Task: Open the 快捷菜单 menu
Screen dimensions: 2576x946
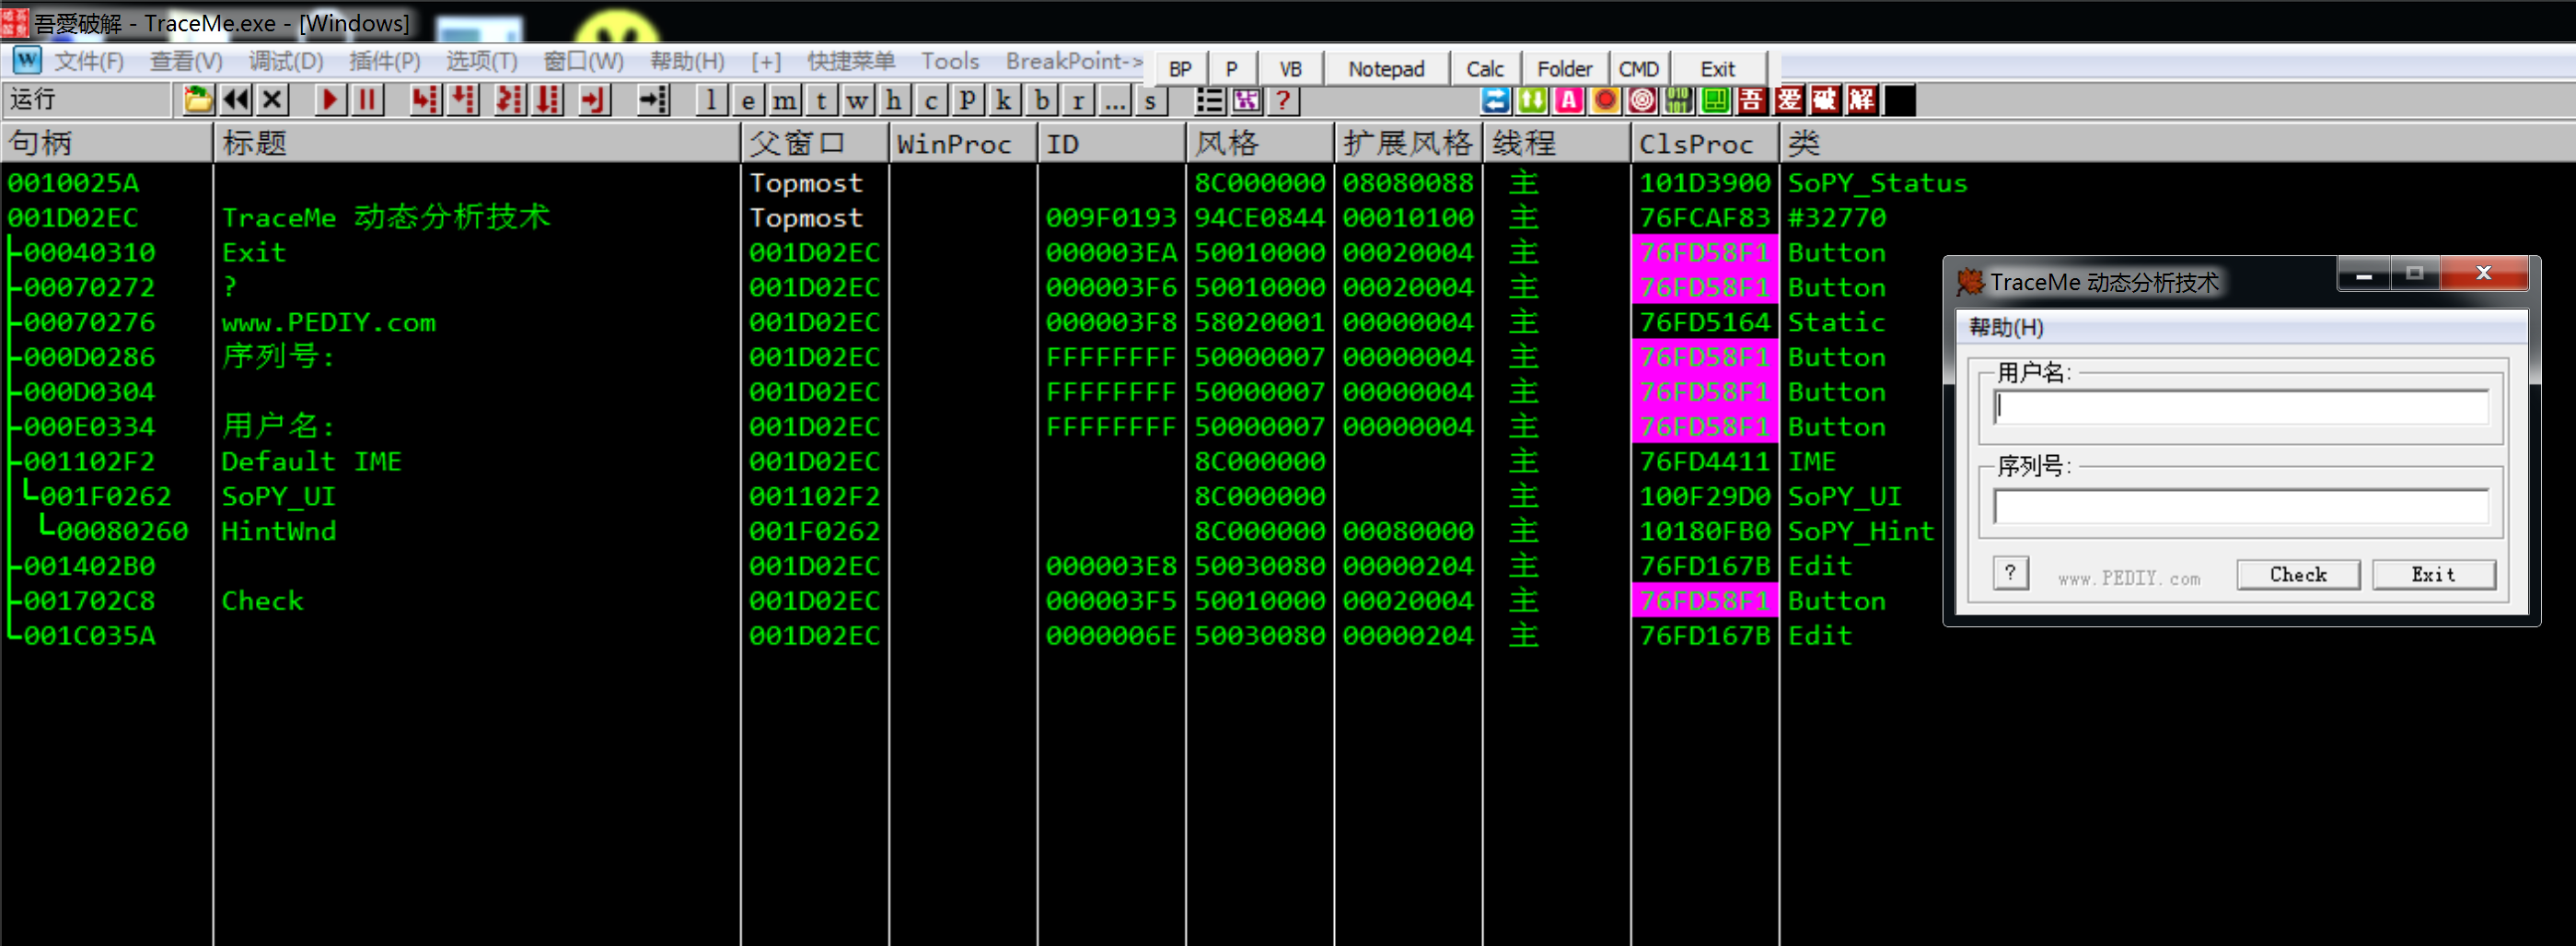Action: coord(851,61)
